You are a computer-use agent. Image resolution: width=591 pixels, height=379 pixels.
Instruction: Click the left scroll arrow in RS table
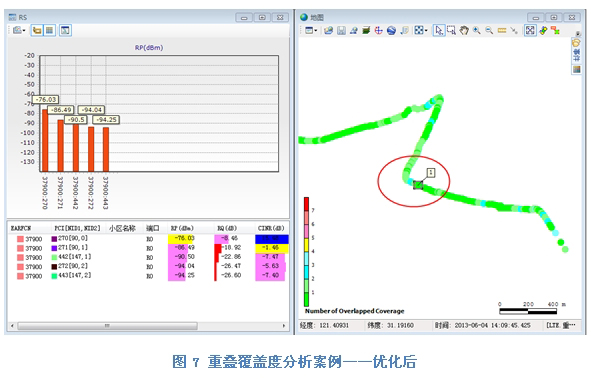[x=12, y=326]
